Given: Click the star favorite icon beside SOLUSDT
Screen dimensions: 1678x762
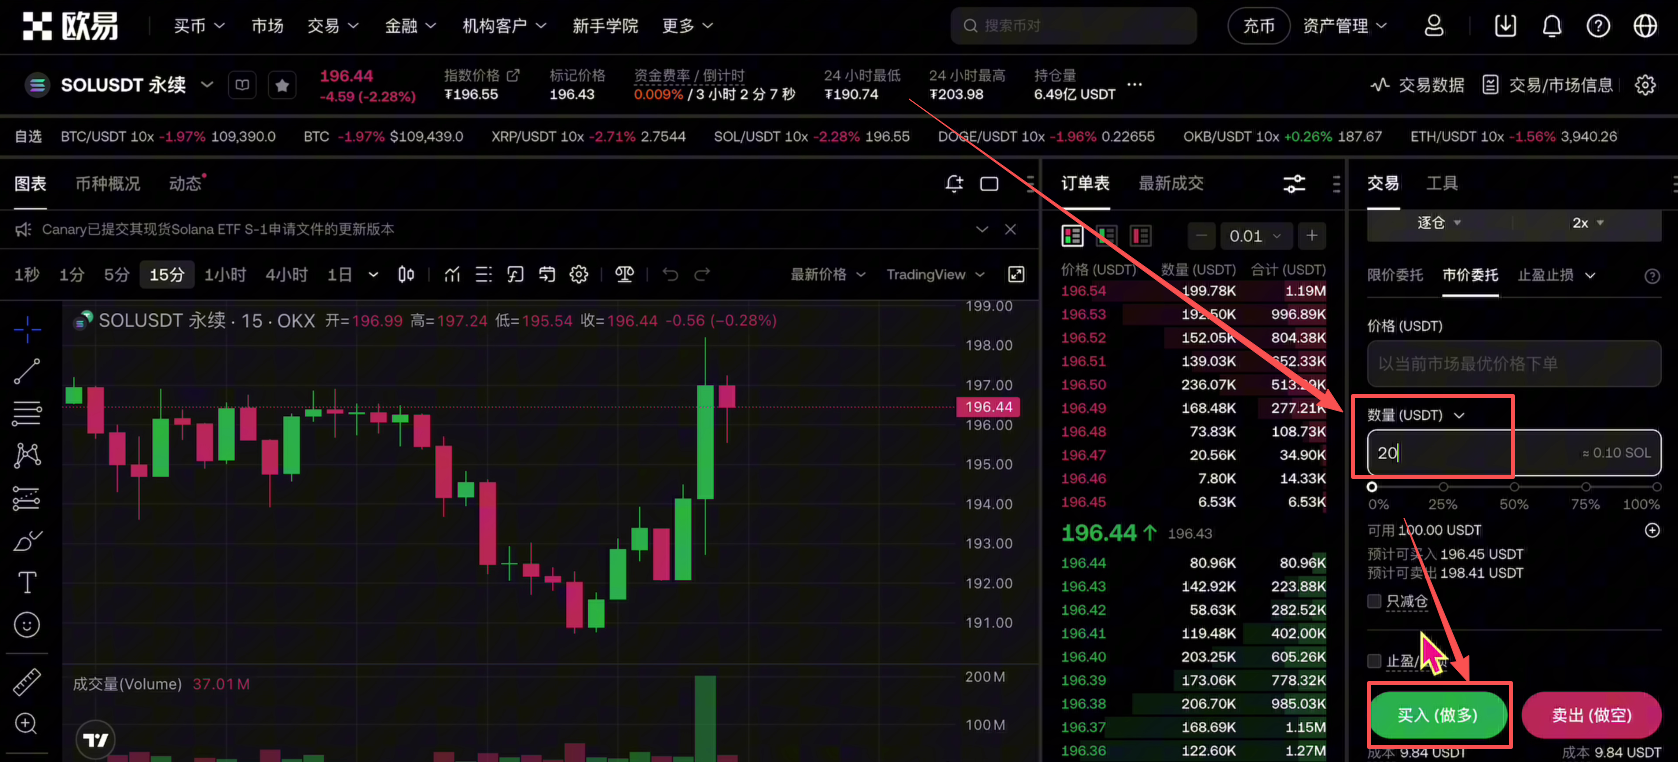Looking at the screenshot, I should click(x=282, y=86).
